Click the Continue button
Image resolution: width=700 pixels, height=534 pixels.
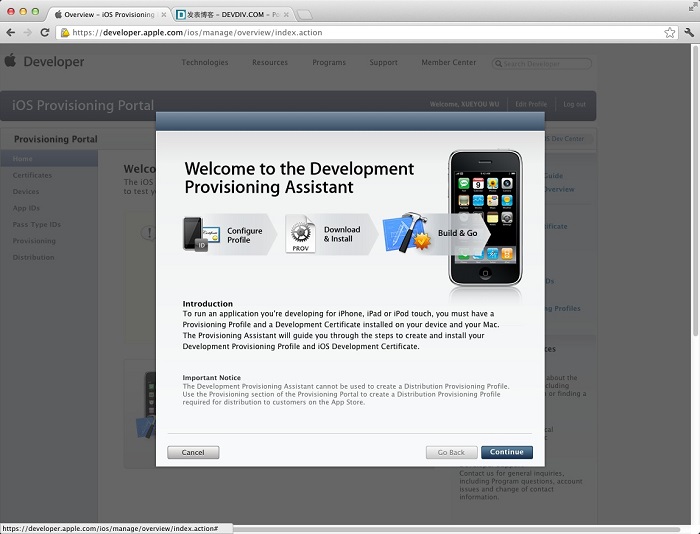coord(507,452)
